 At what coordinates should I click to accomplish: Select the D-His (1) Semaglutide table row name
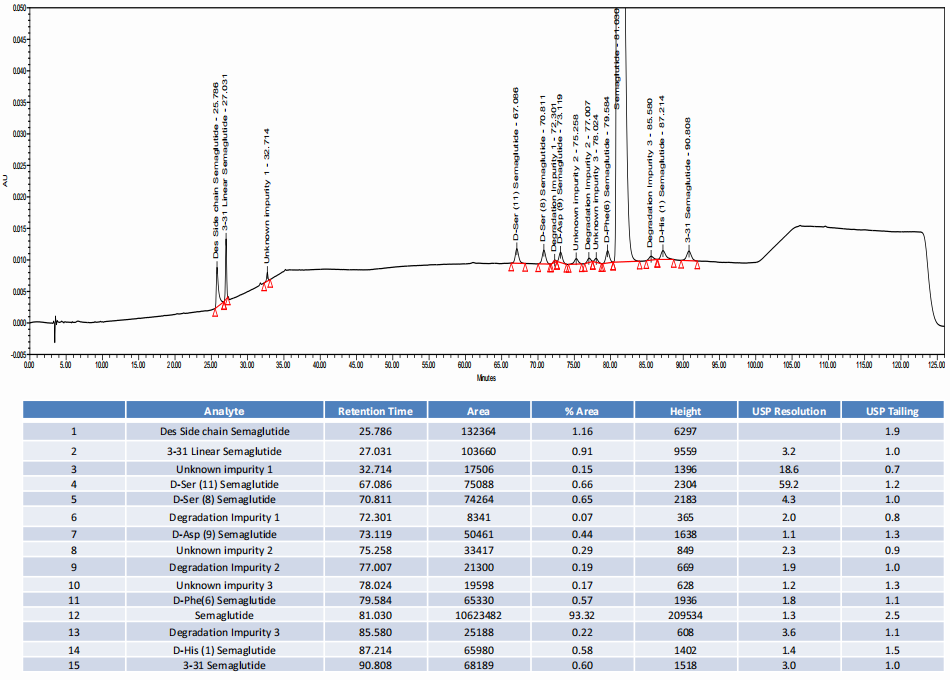(x=224, y=650)
